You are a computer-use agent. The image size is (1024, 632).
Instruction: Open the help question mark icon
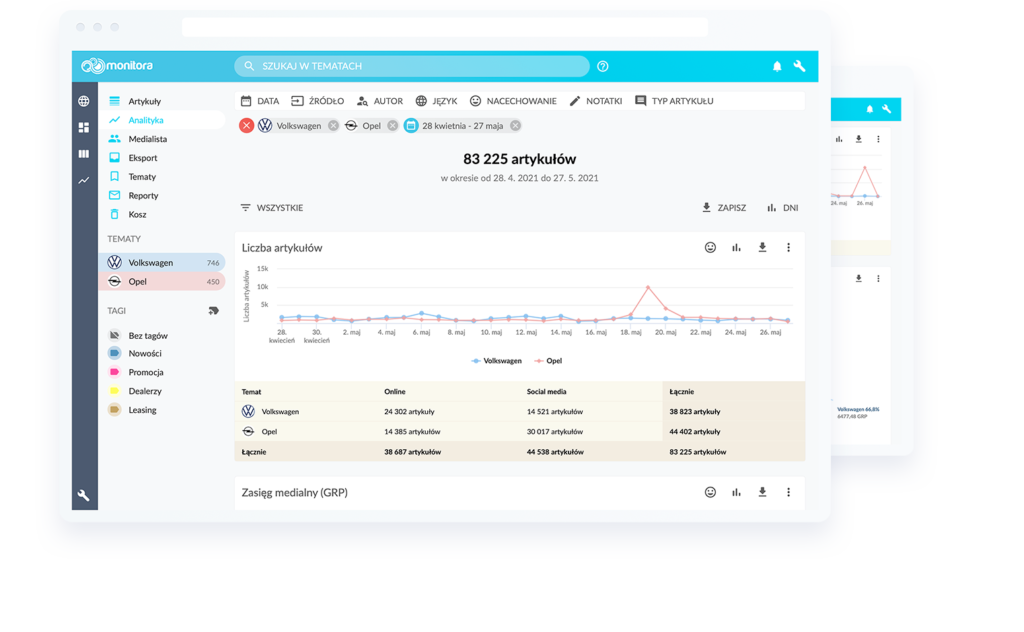(x=603, y=66)
